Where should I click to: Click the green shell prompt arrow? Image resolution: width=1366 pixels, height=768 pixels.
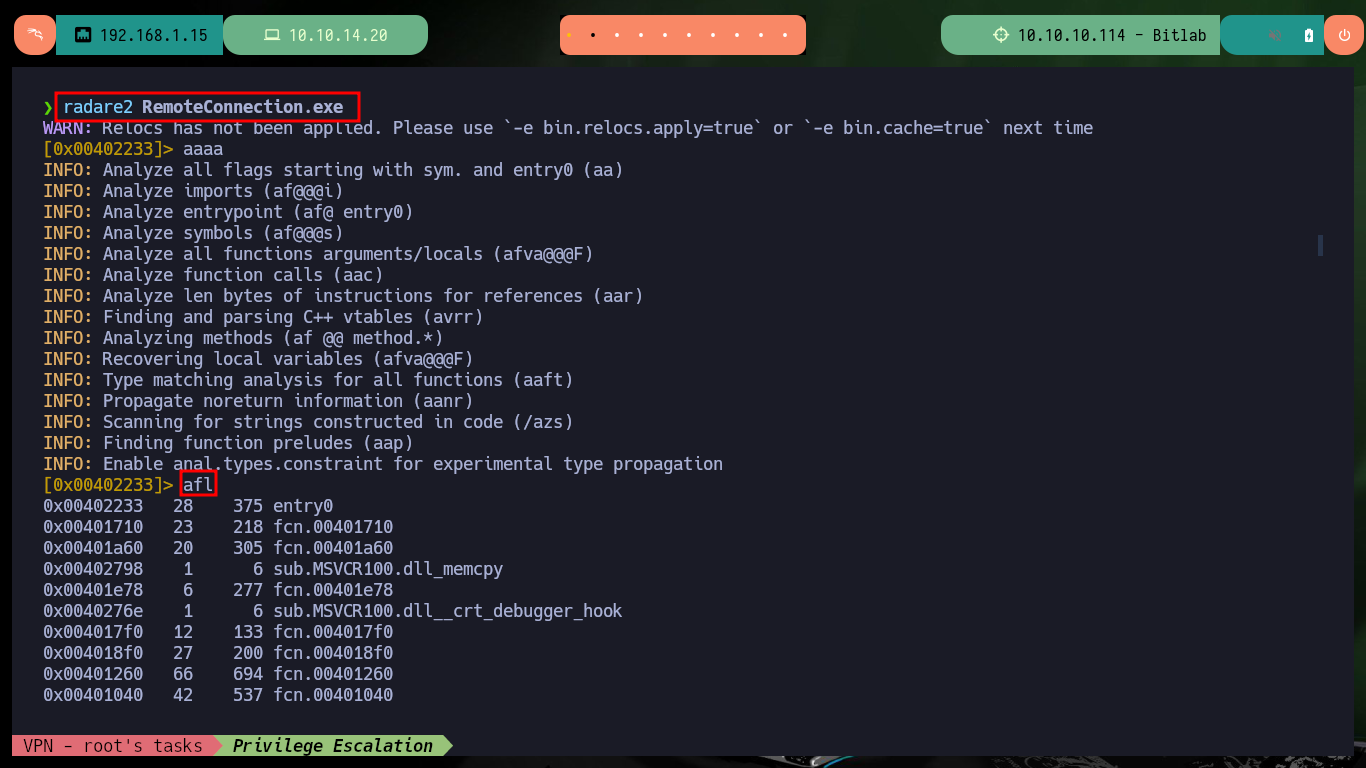pos(48,107)
